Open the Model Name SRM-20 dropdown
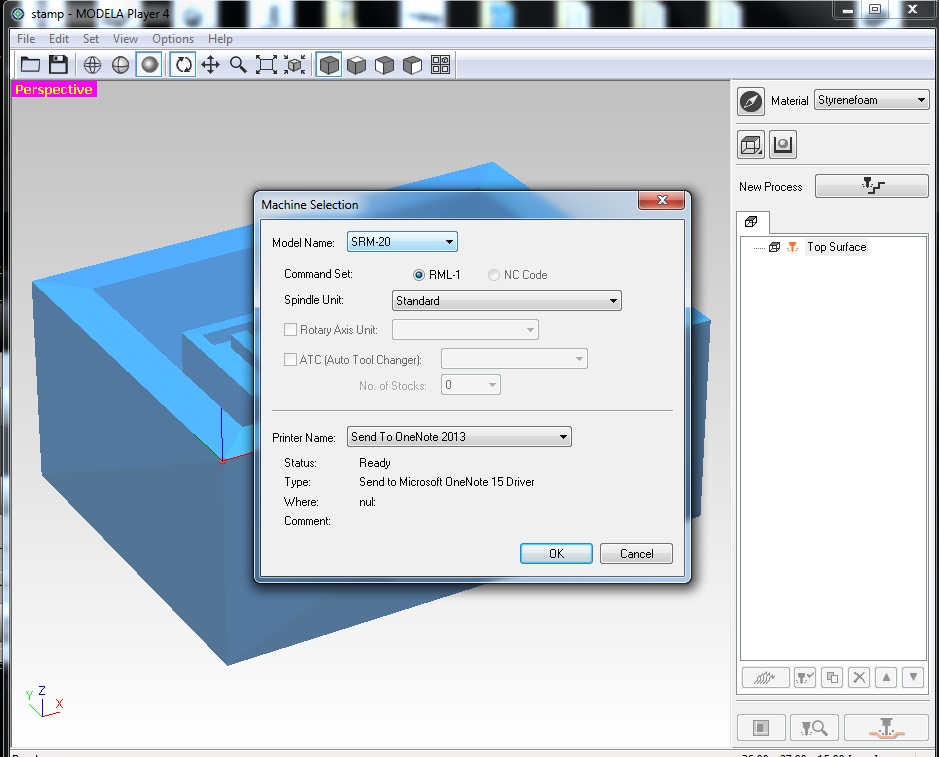Screen dimensions: 939x757 pyautogui.click(x=402, y=242)
